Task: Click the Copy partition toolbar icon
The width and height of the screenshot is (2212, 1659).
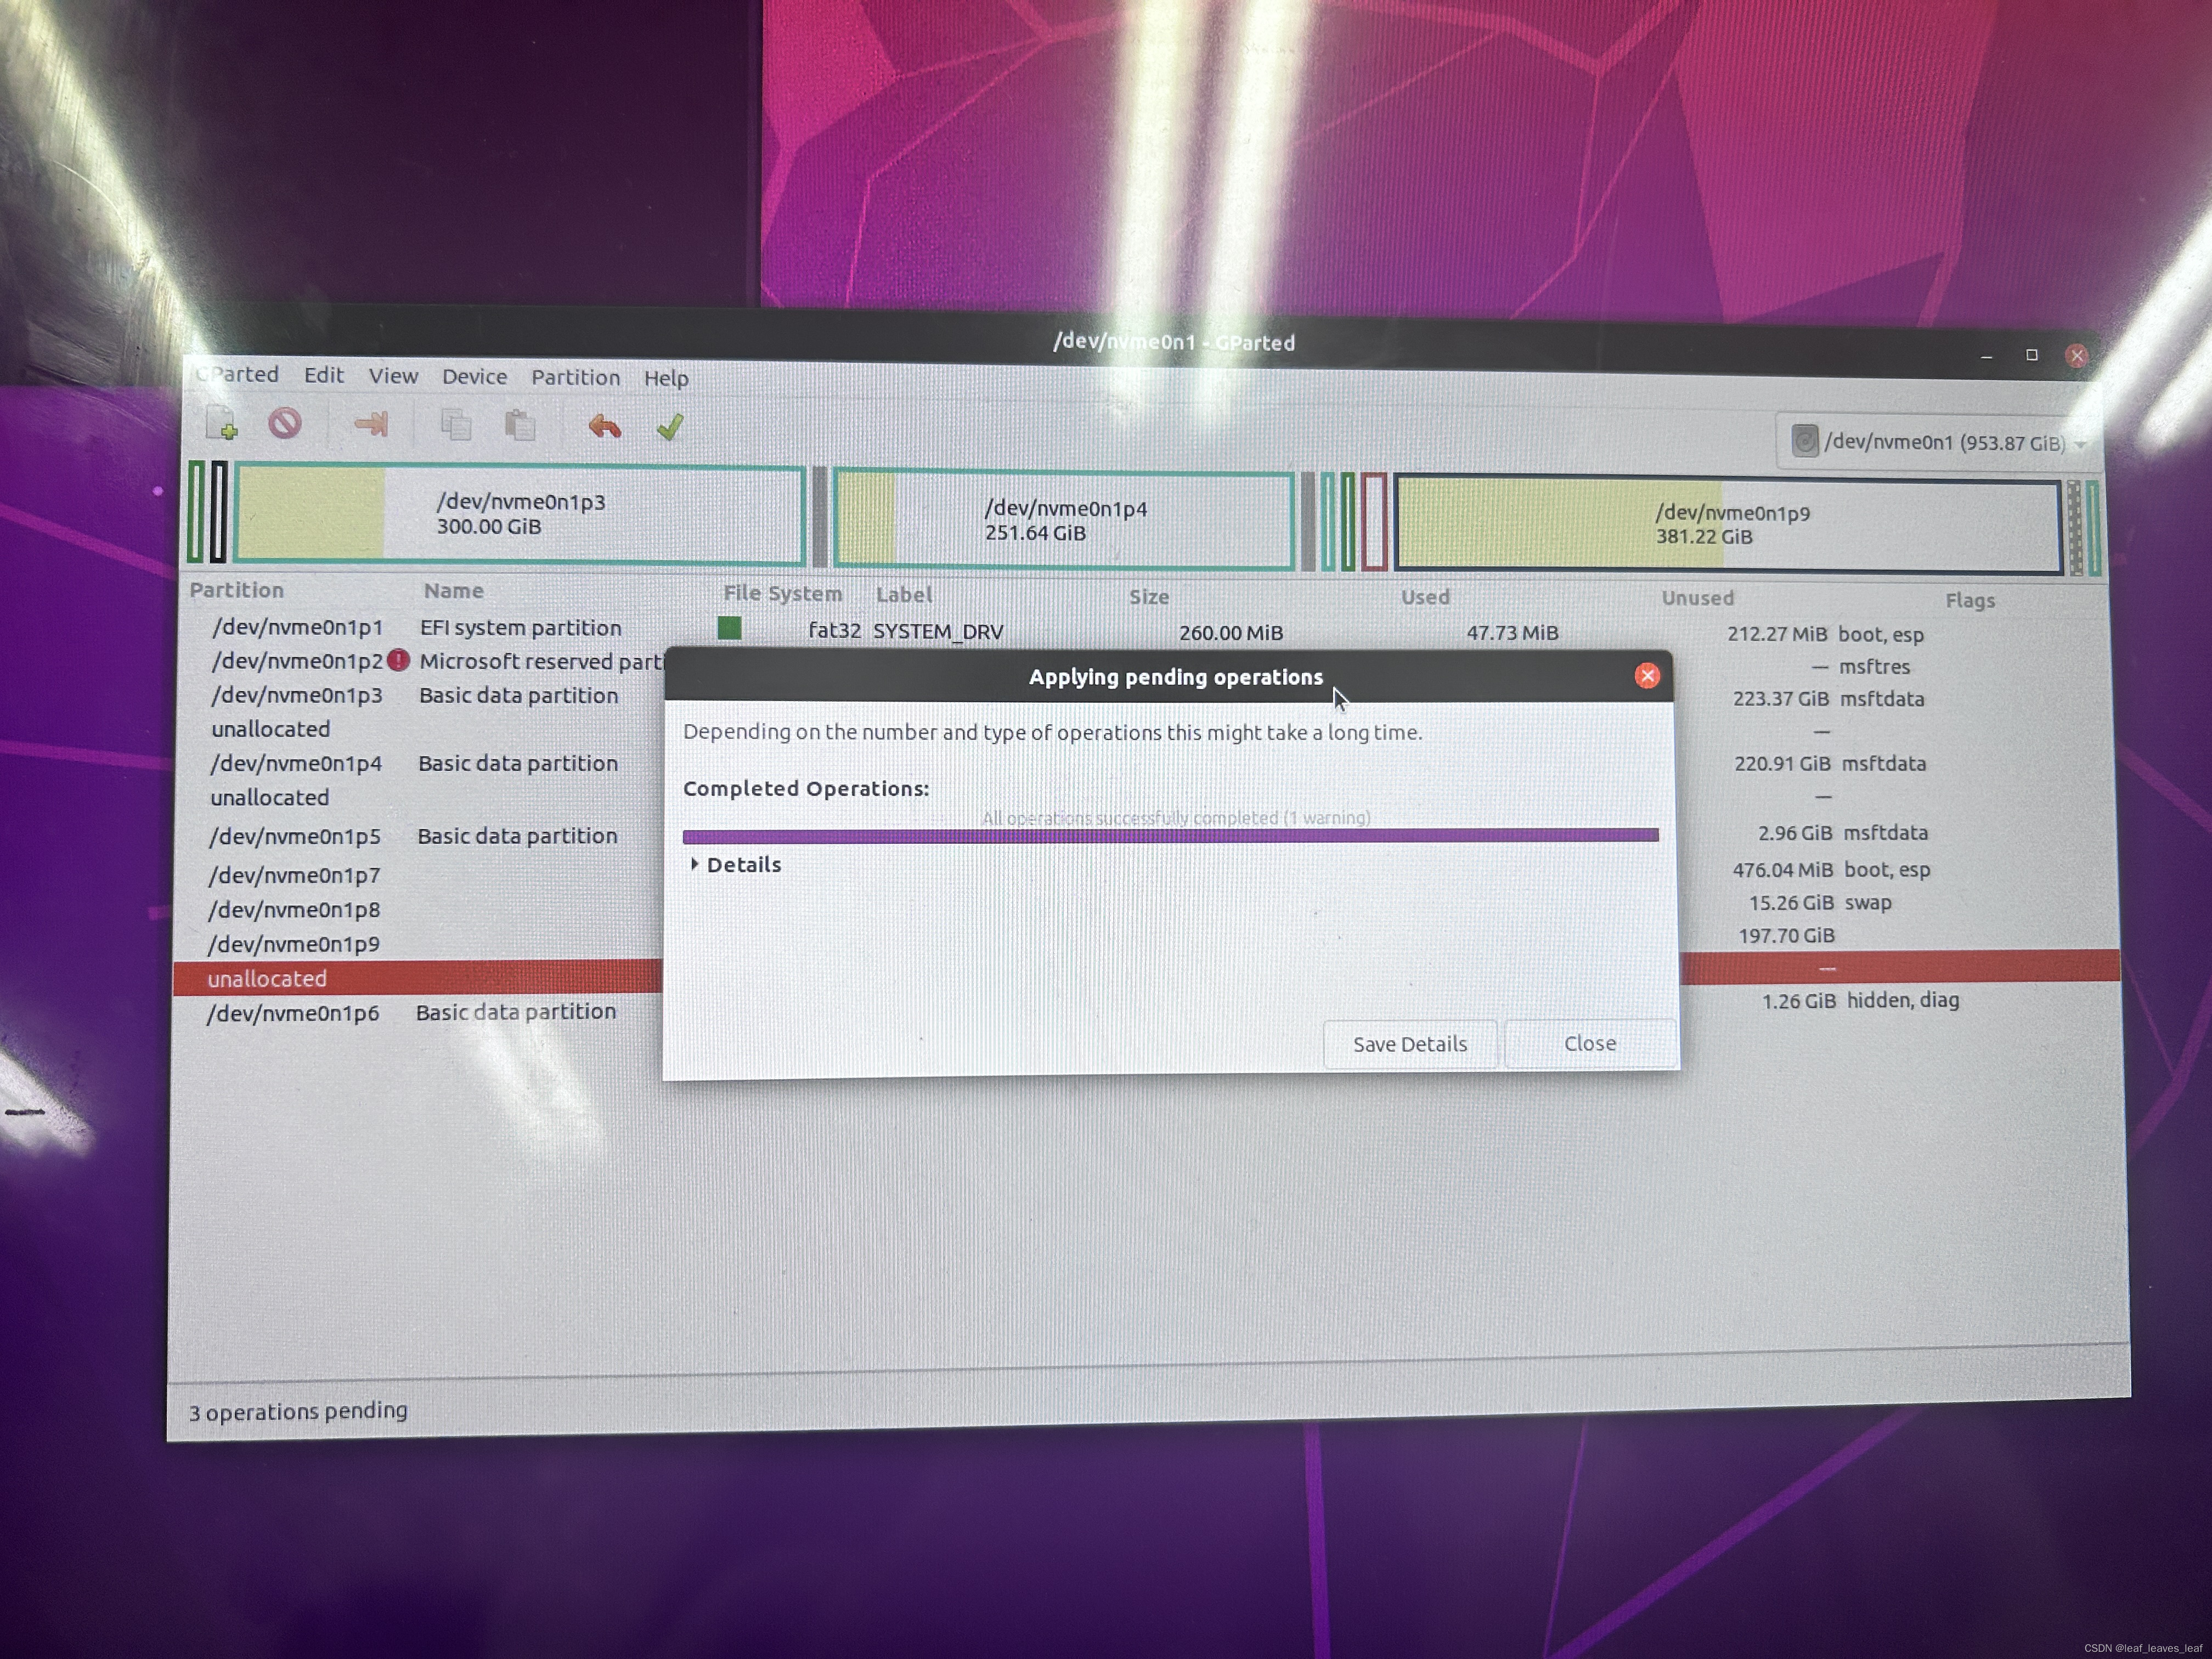Action: pyautogui.click(x=456, y=426)
